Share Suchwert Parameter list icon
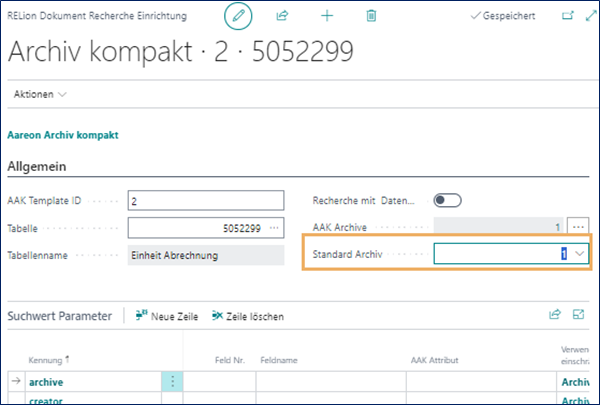 point(555,315)
